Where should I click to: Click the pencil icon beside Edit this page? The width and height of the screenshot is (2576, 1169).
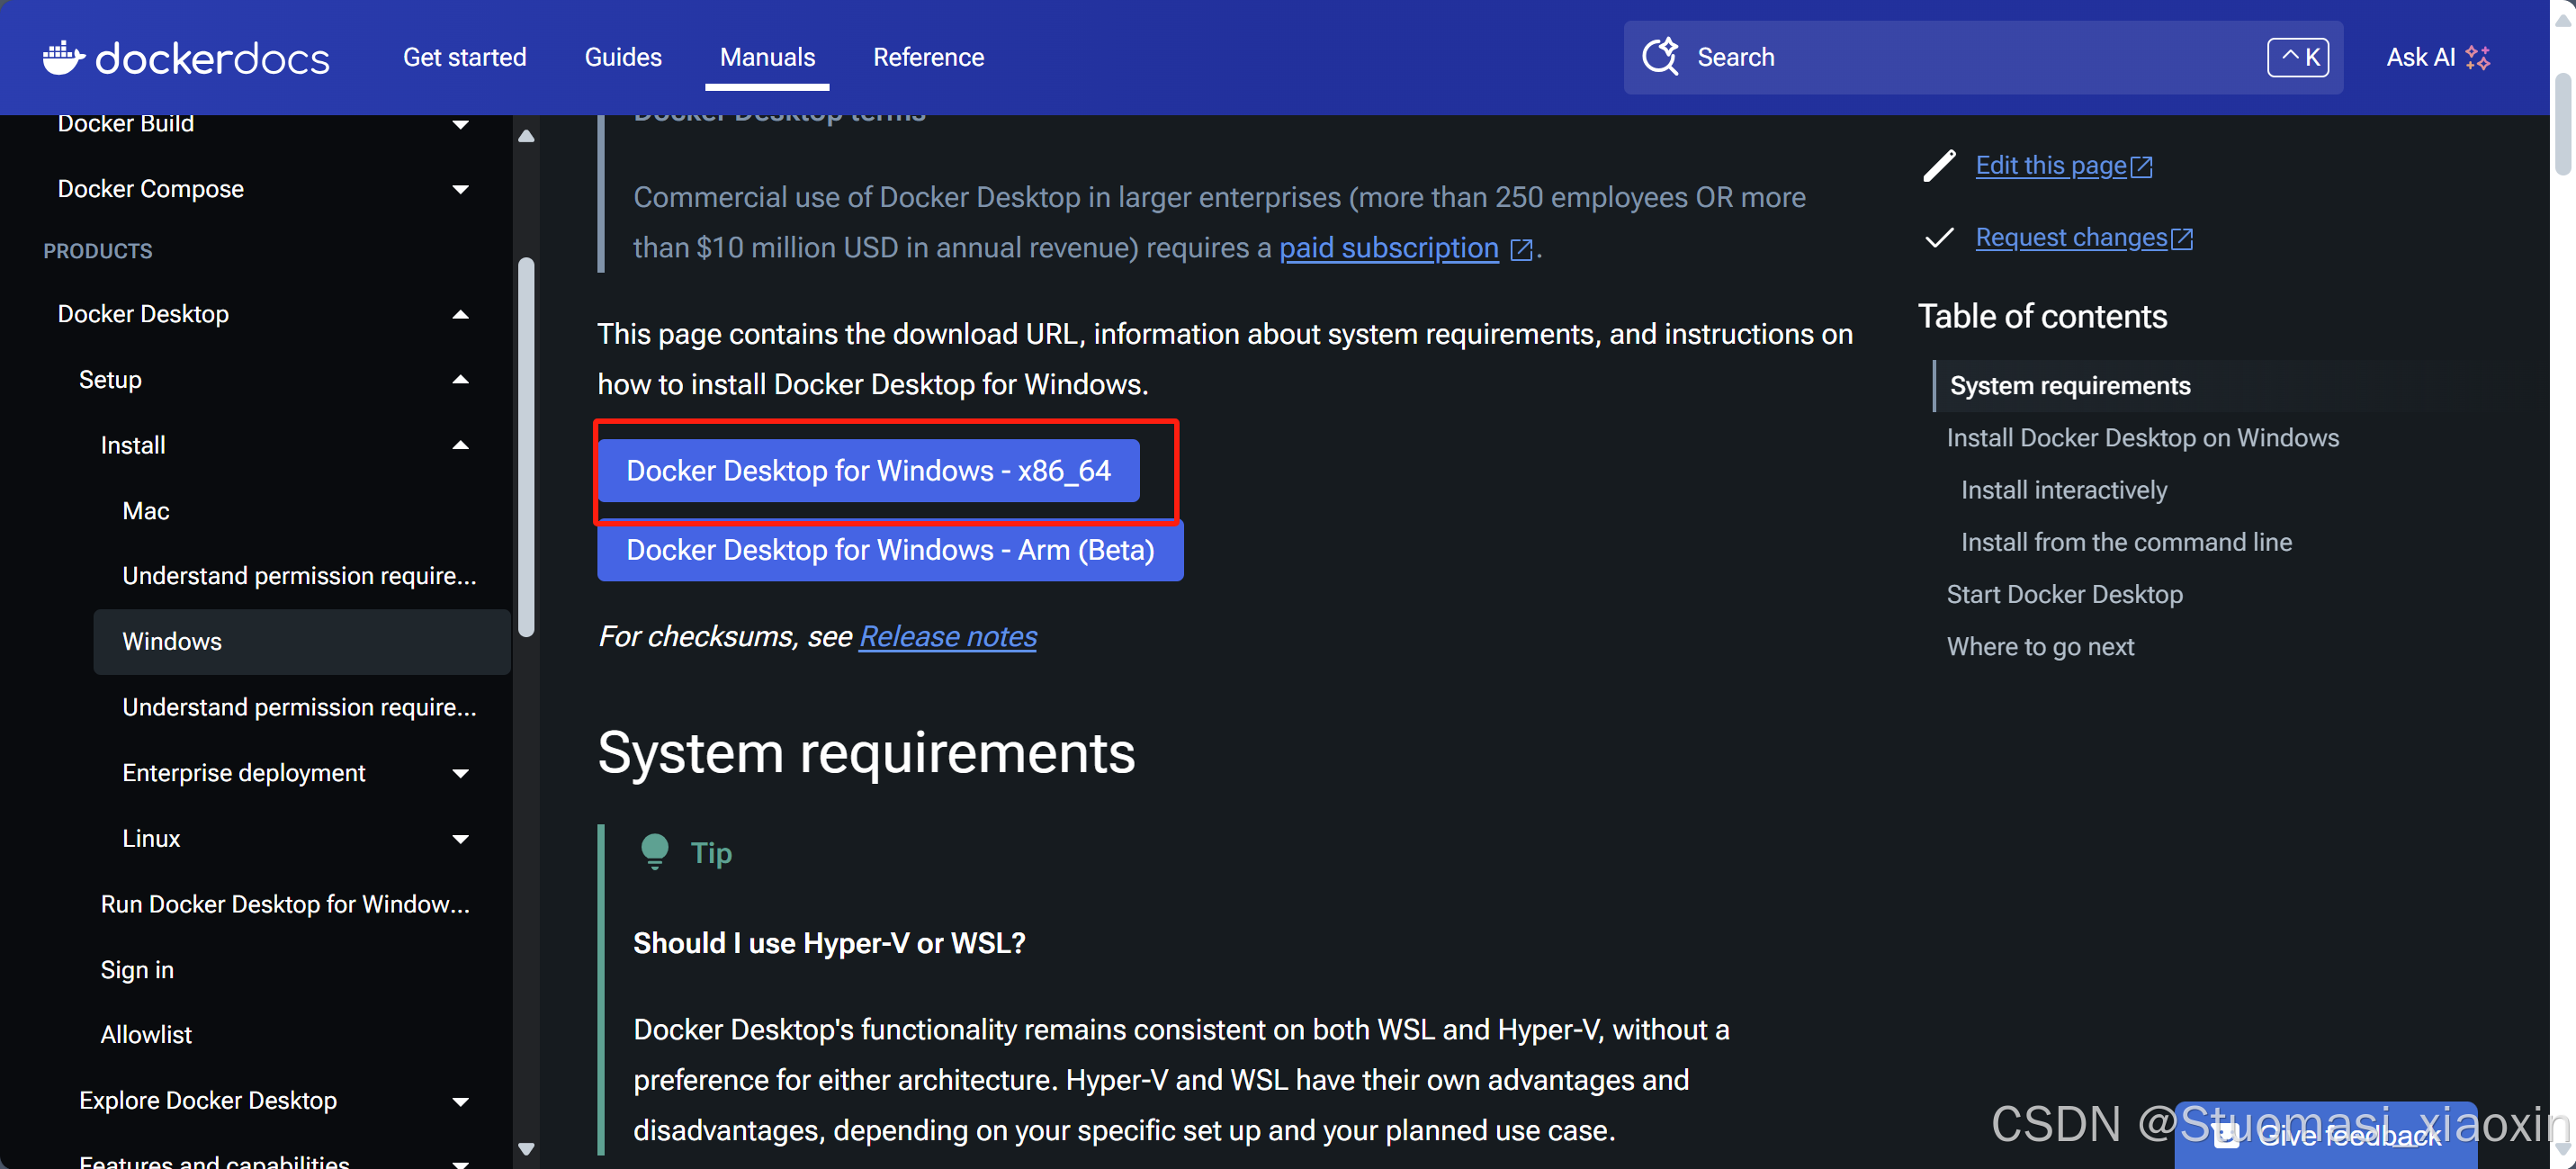(1939, 166)
